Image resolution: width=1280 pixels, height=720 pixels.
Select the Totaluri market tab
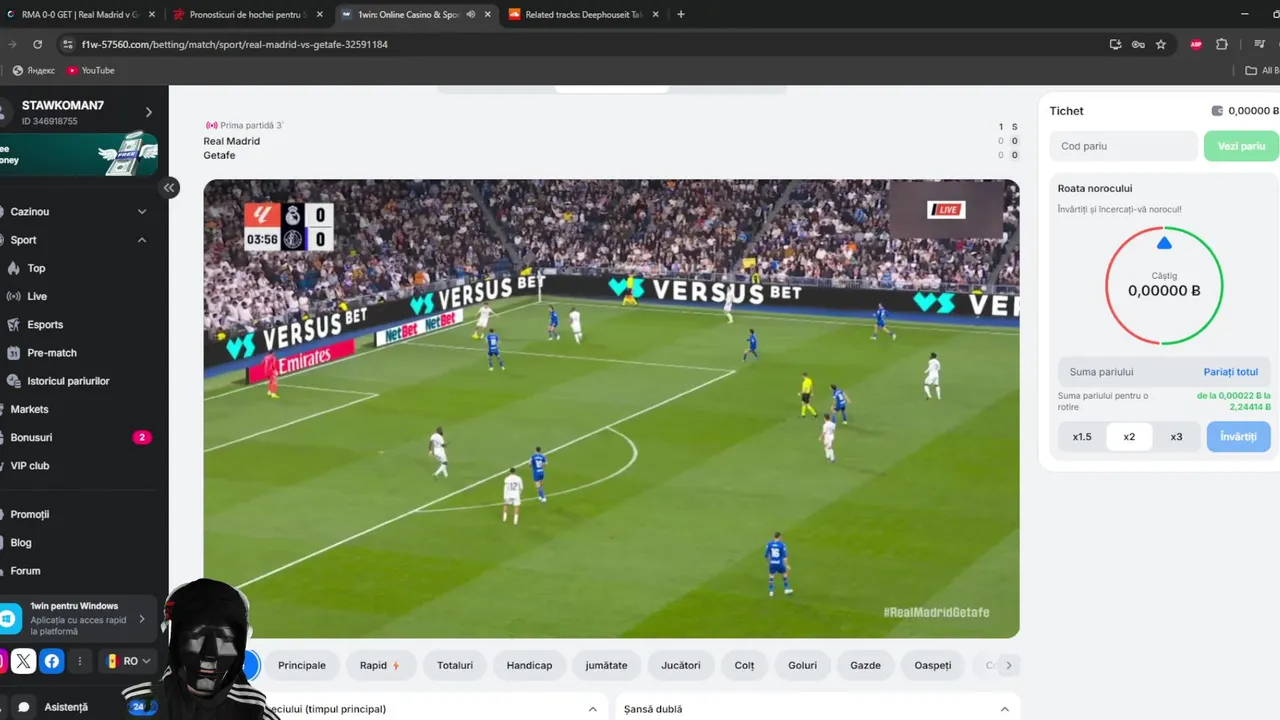click(x=455, y=665)
